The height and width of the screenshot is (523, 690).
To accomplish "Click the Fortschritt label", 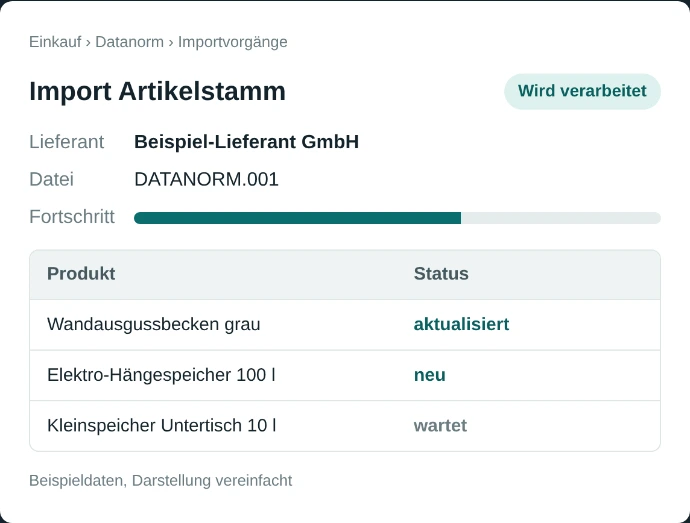I will click(x=72, y=217).
